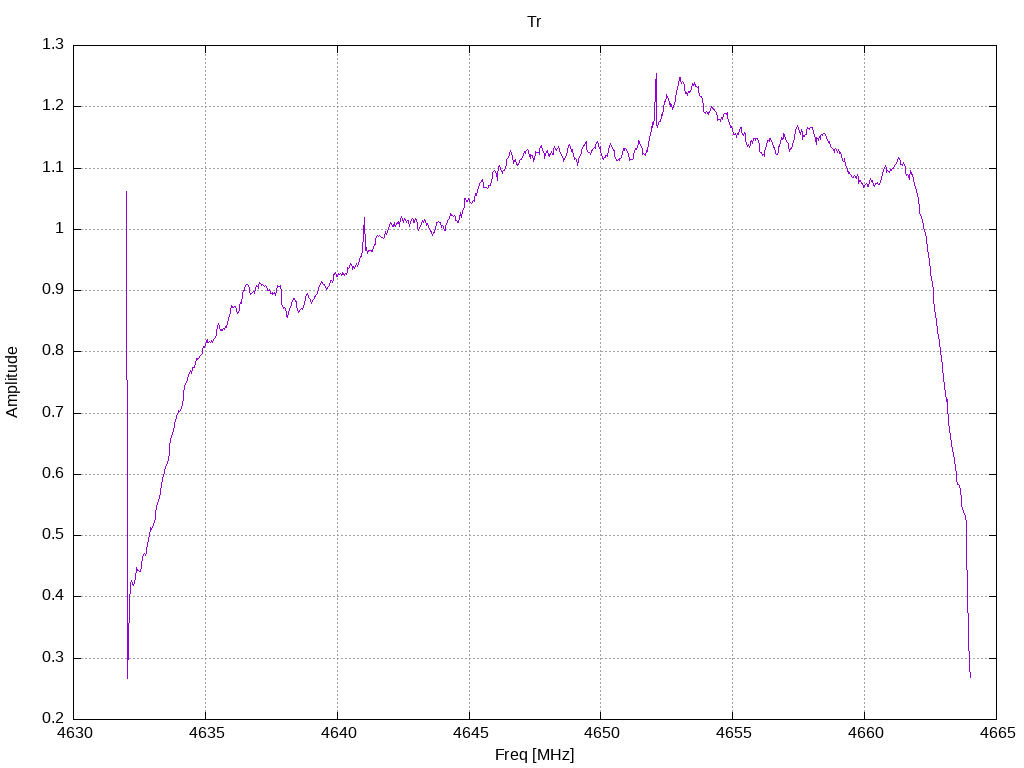Click the x-axis tick label 4665
Viewport: 1024px width, 768px height.
pos(997,733)
